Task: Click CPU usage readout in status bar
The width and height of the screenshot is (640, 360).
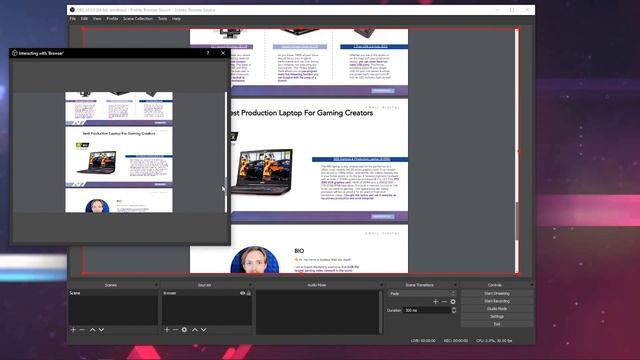Action: (494, 341)
